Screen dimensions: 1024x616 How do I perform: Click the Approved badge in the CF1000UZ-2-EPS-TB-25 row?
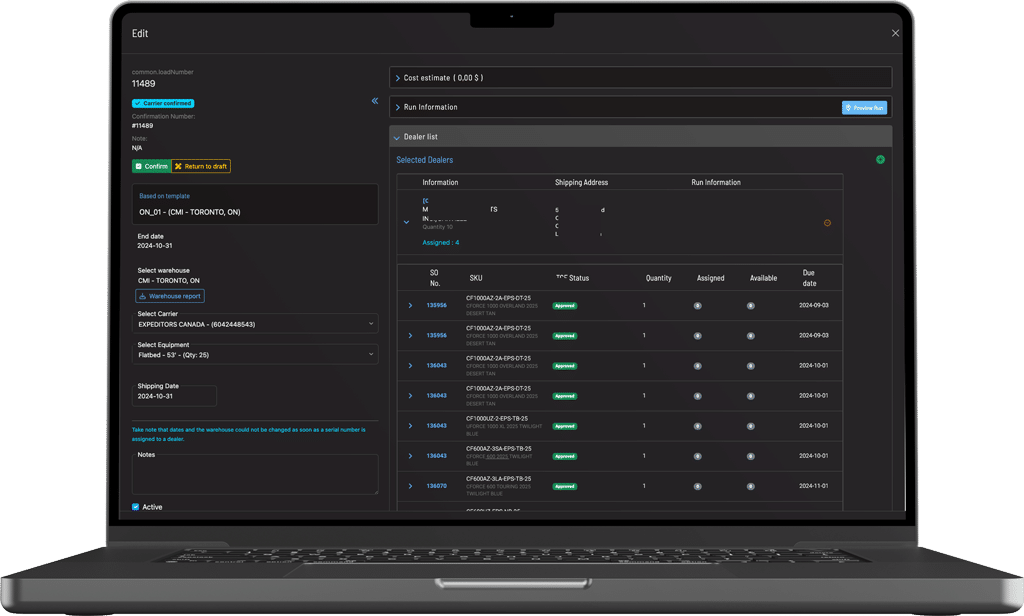coord(565,427)
